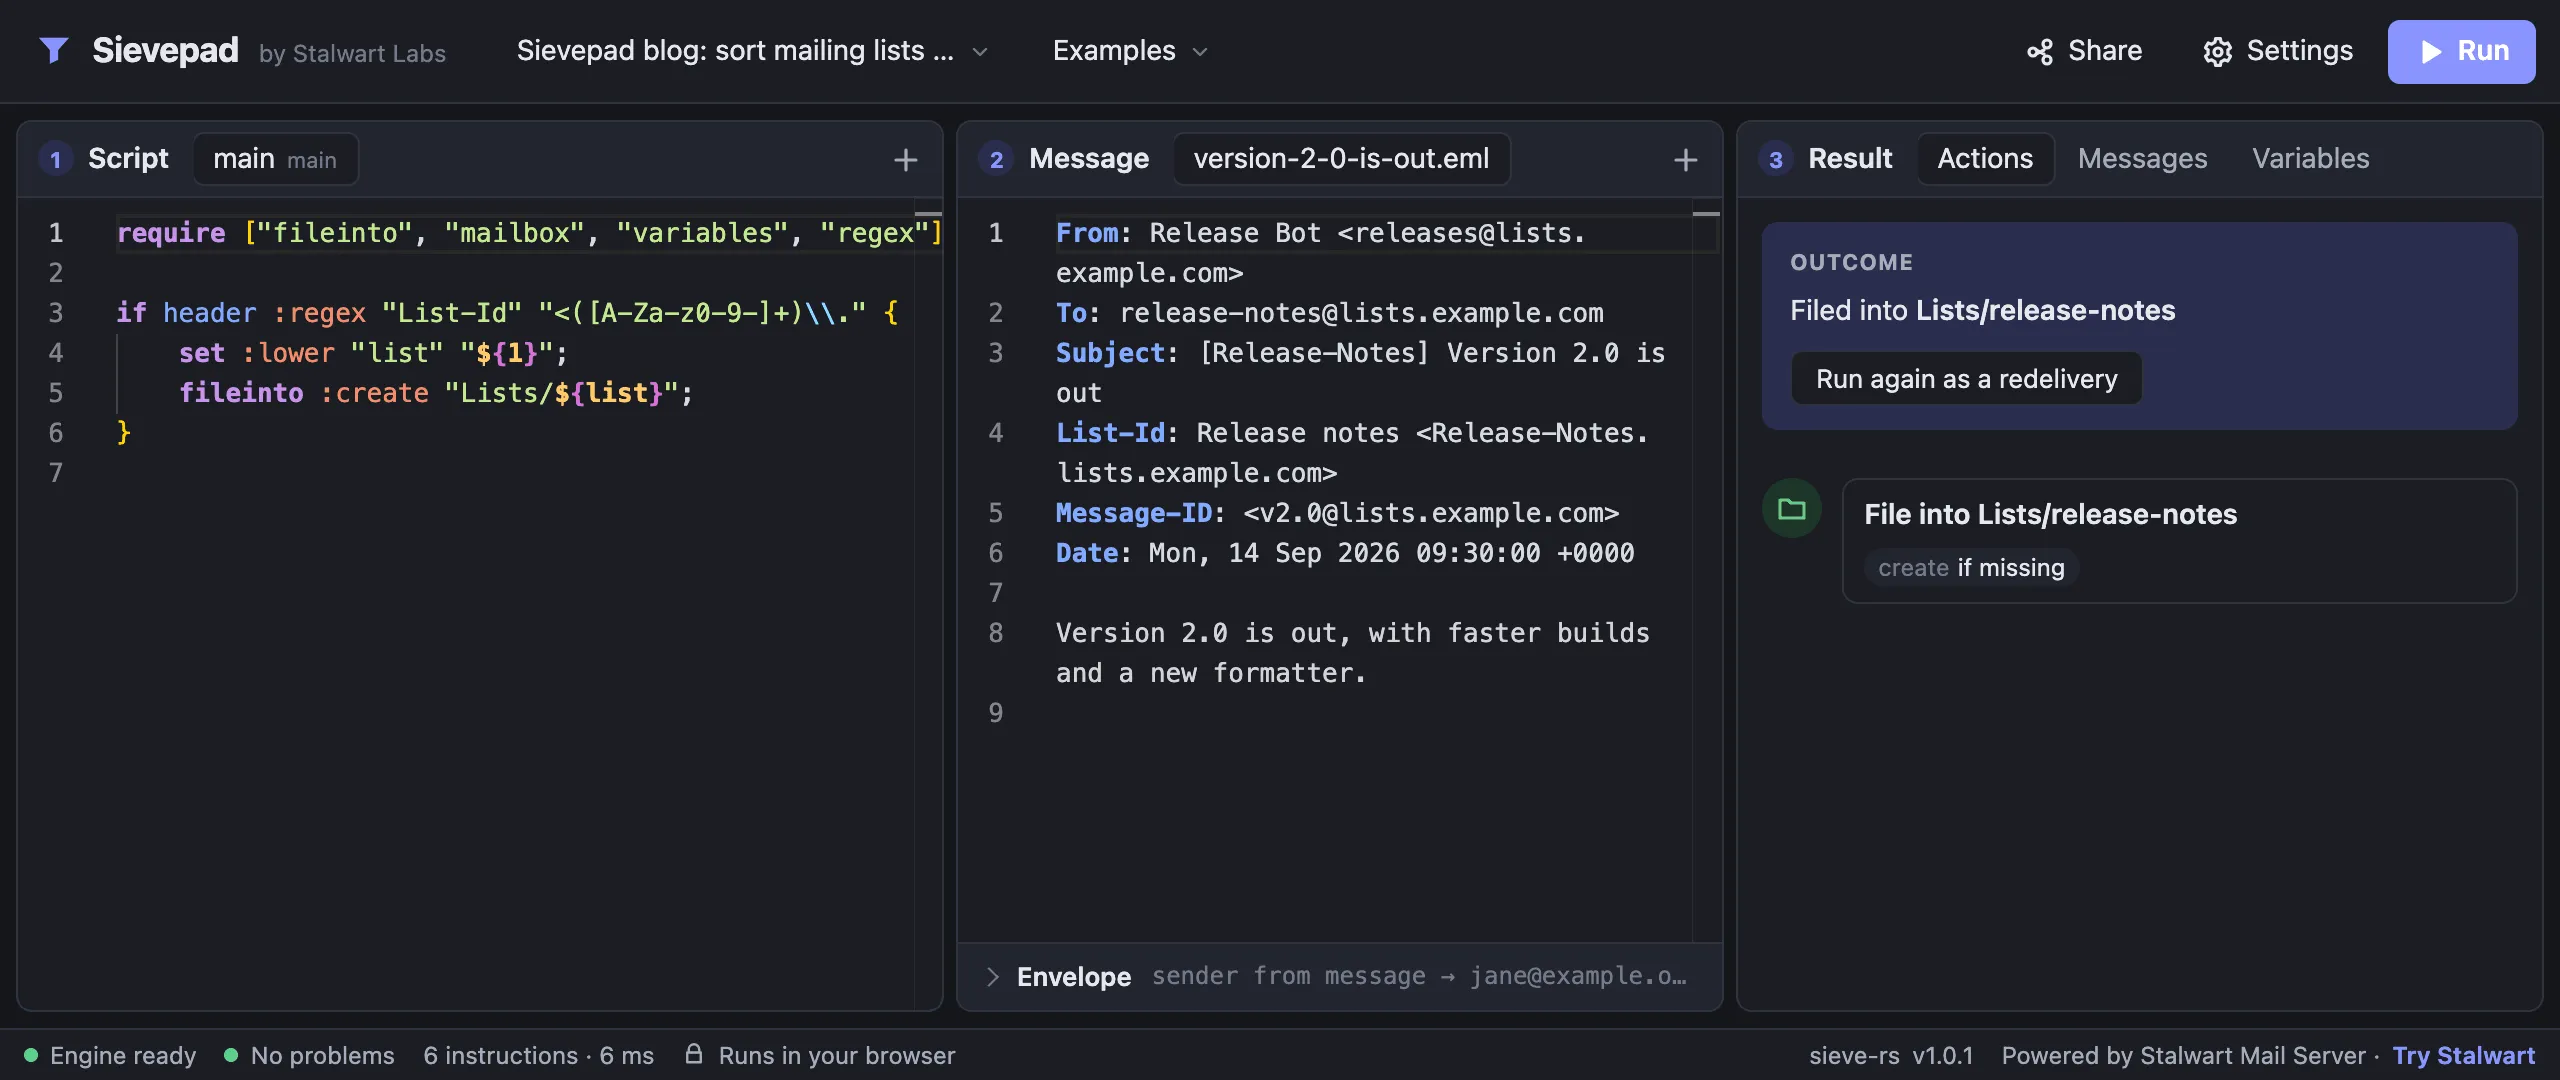Click the Script step number 1 badge
2560x1080 pixels.
[56, 159]
